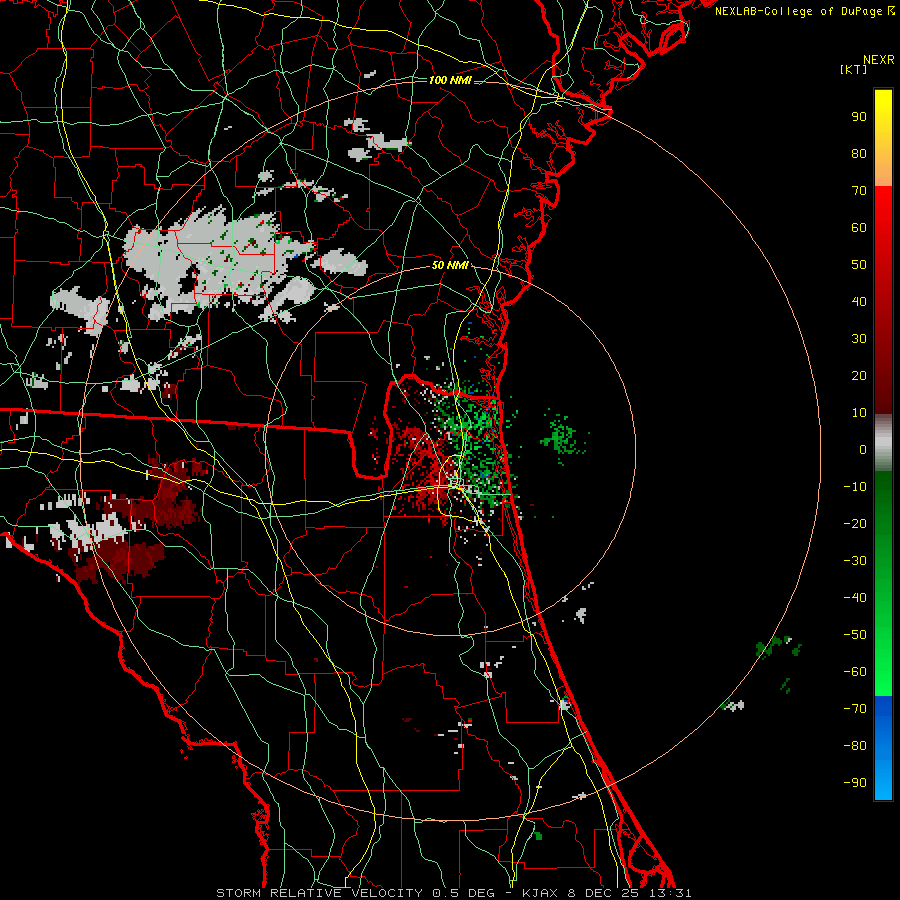Screen dimensions: 900x900
Task: Select the NEXR label above the scale
Action: click(x=878, y=60)
